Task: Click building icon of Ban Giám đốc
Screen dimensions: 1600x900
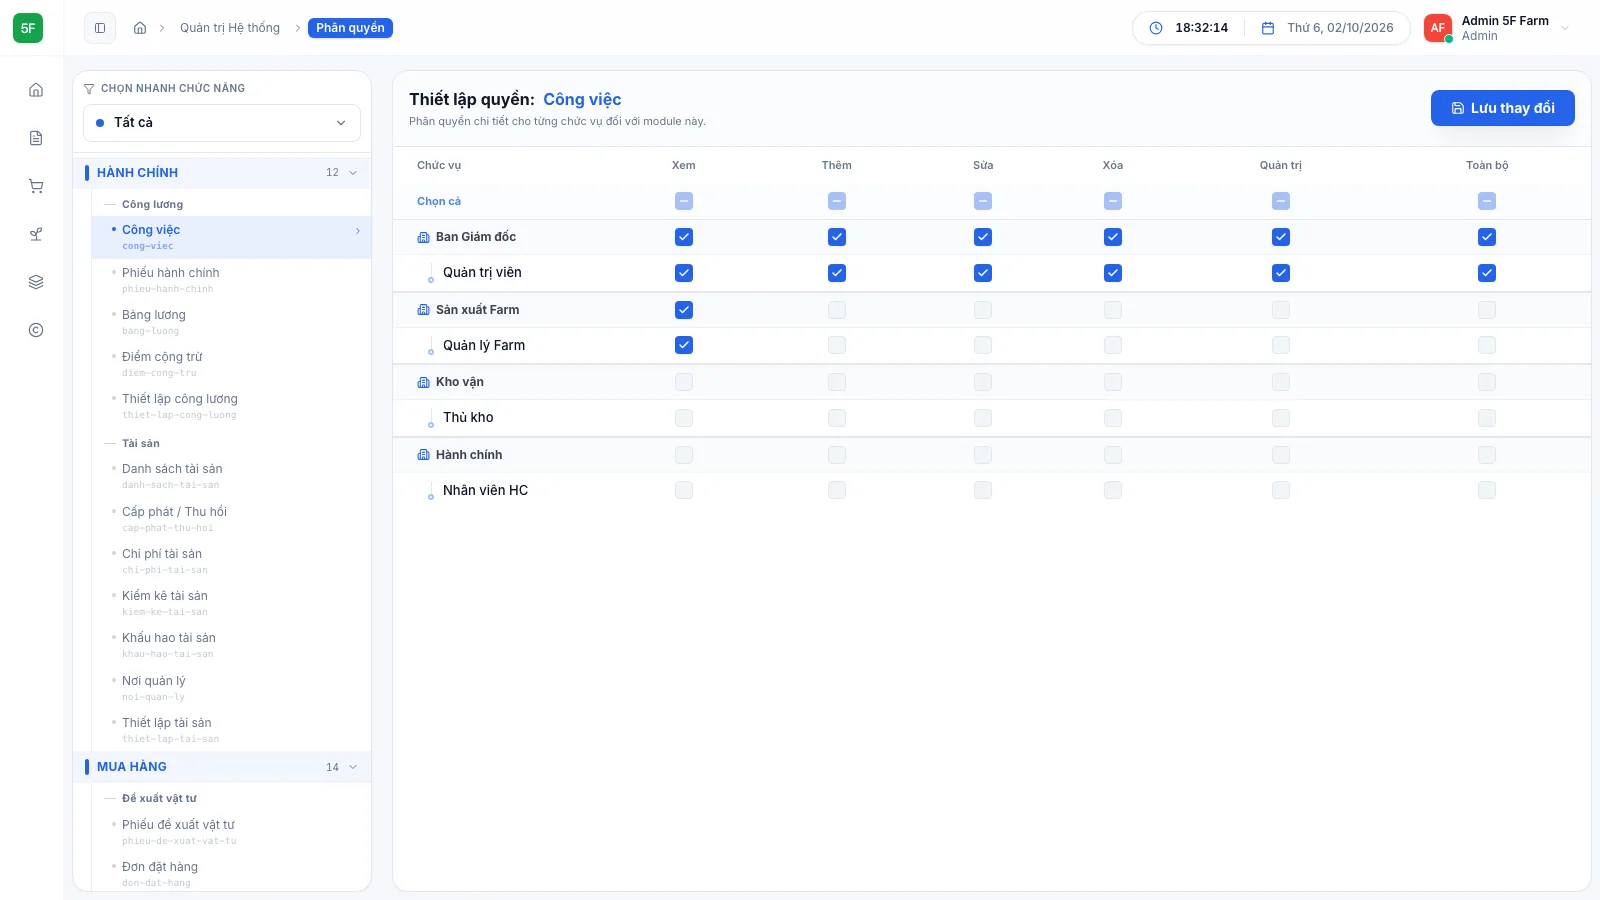Action: [423, 237]
